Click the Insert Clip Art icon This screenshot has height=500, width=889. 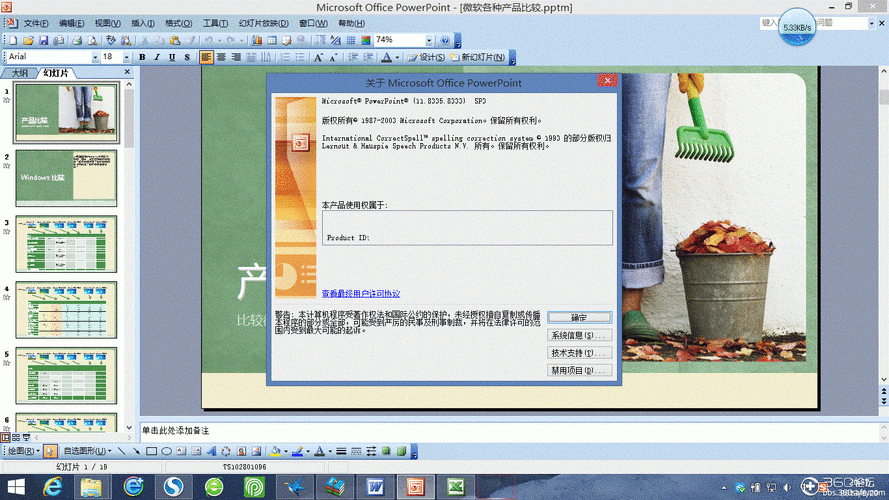pos(242,451)
